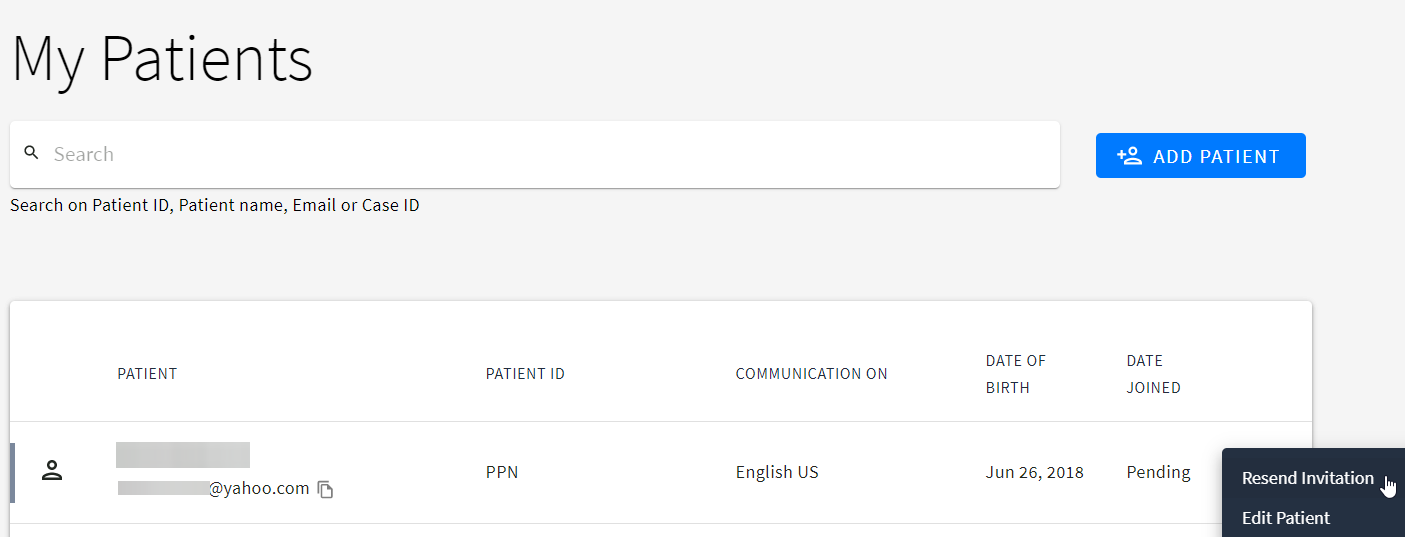Click the person avatar icon in patient row
This screenshot has height=537, width=1405.
pyautogui.click(x=52, y=471)
